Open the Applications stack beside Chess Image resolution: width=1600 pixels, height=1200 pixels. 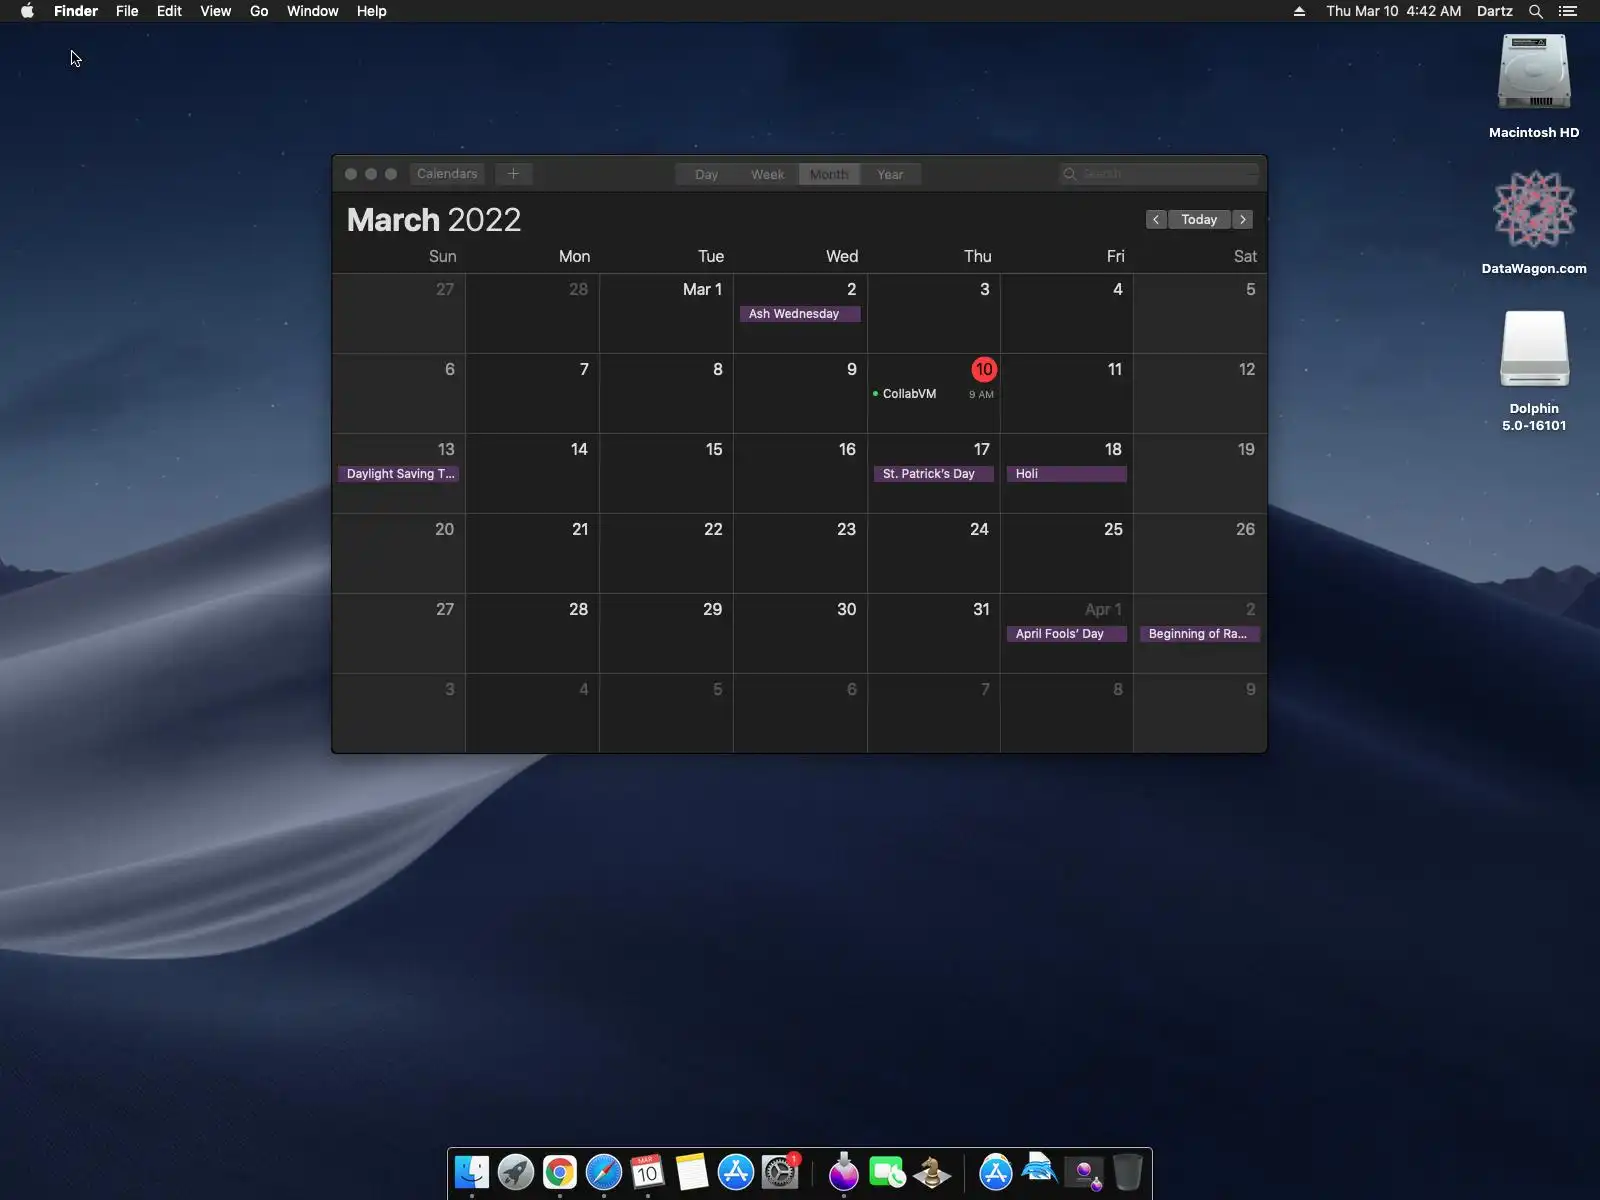[x=996, y=1172]
